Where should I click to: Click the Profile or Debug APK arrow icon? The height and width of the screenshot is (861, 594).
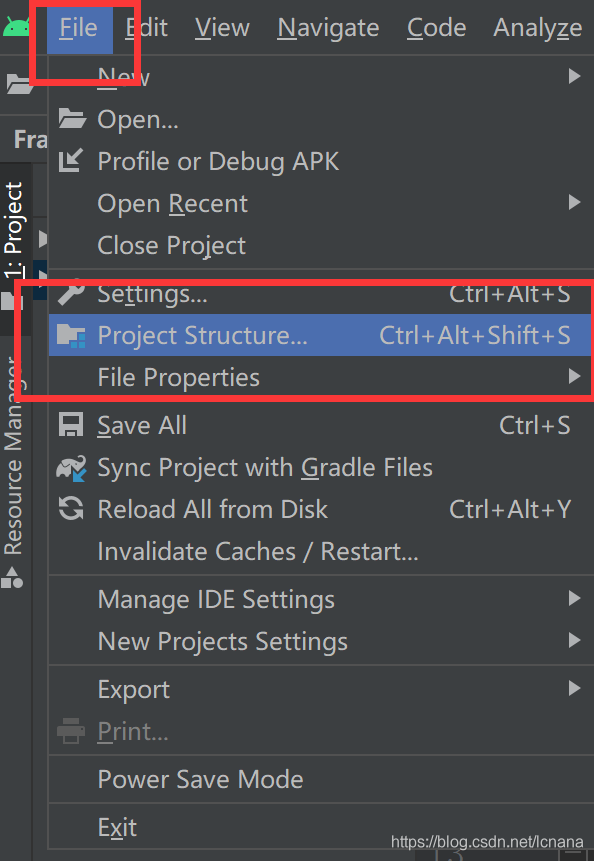pos(71,160)
